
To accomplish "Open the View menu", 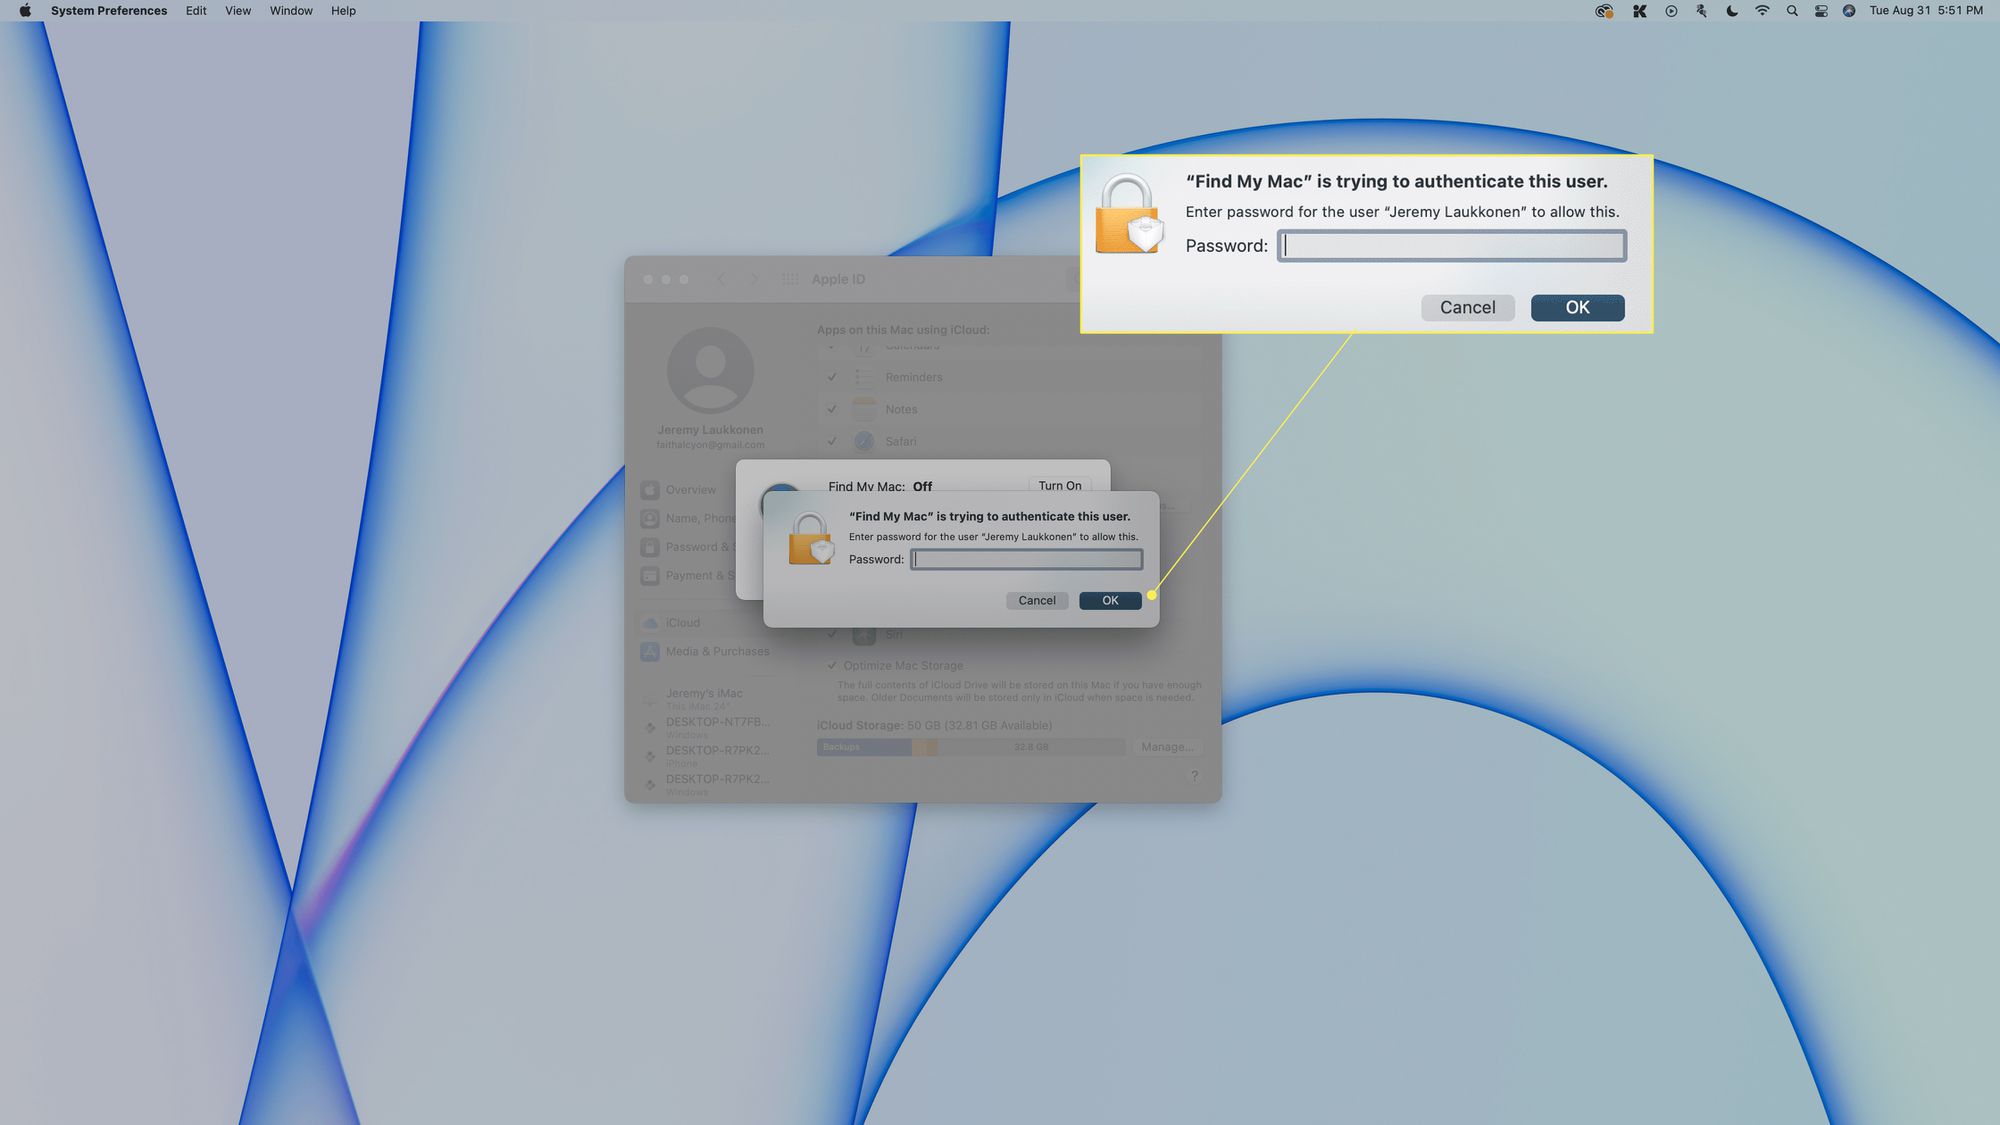I will (238, 11).
